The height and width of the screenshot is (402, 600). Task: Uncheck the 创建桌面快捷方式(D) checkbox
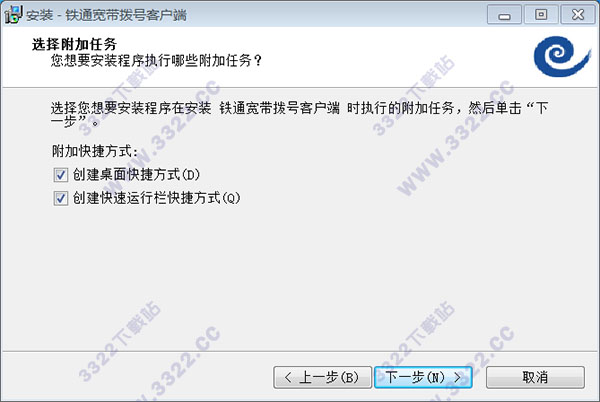point(61,175)
